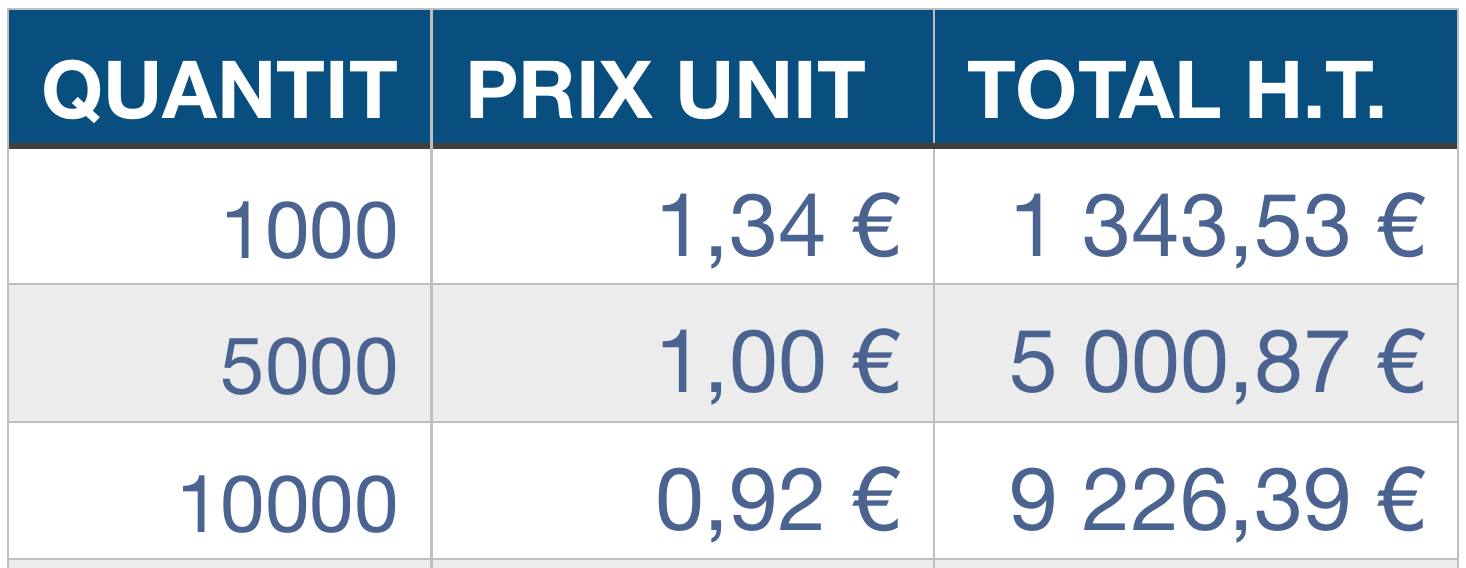Click the TOTAL H.T. column header
This screenshot has height=568, width=1466.
click(1176, 90)
